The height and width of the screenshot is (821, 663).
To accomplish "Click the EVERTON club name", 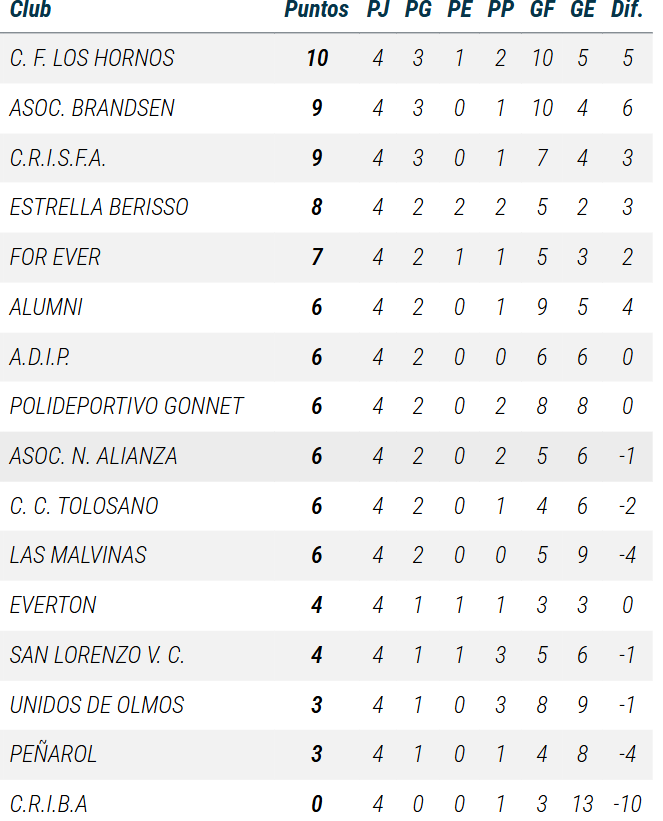I will pos(53,605).
